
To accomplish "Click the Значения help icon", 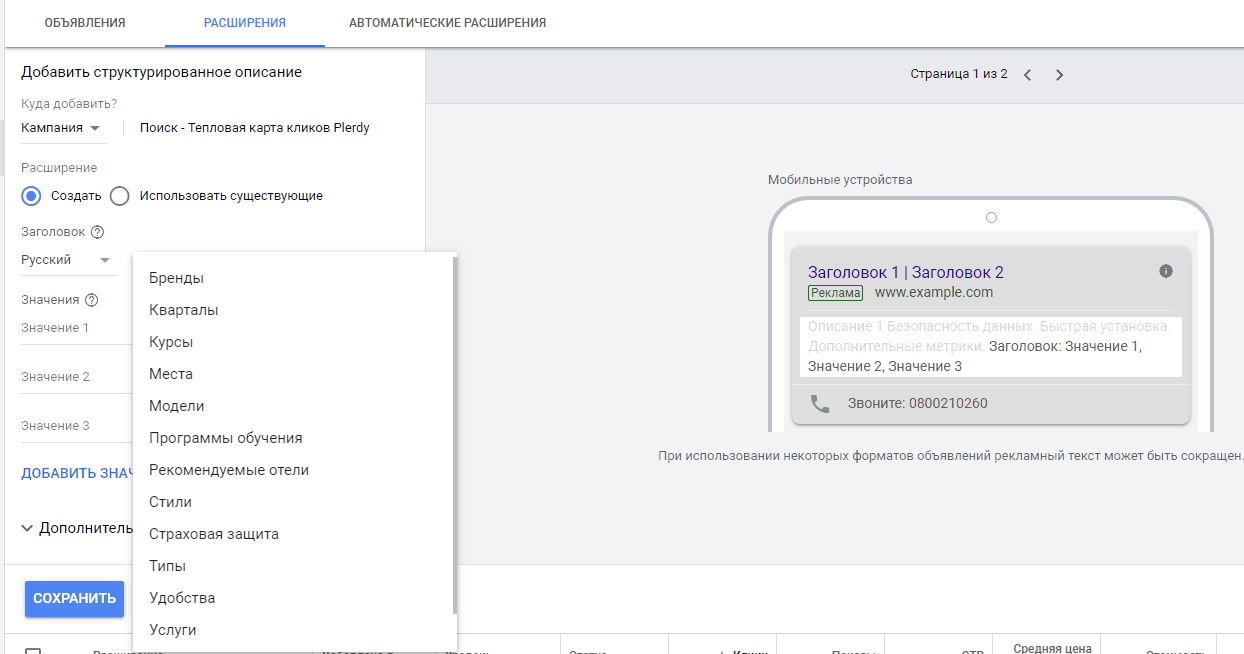I will tap(89, 298).
